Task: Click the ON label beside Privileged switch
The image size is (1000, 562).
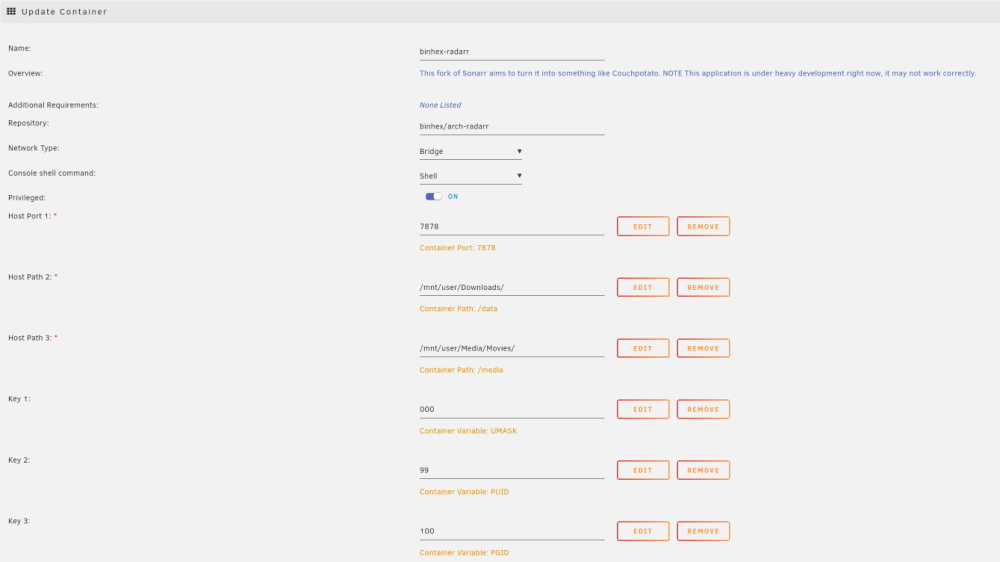Action: tap(453, 196)
